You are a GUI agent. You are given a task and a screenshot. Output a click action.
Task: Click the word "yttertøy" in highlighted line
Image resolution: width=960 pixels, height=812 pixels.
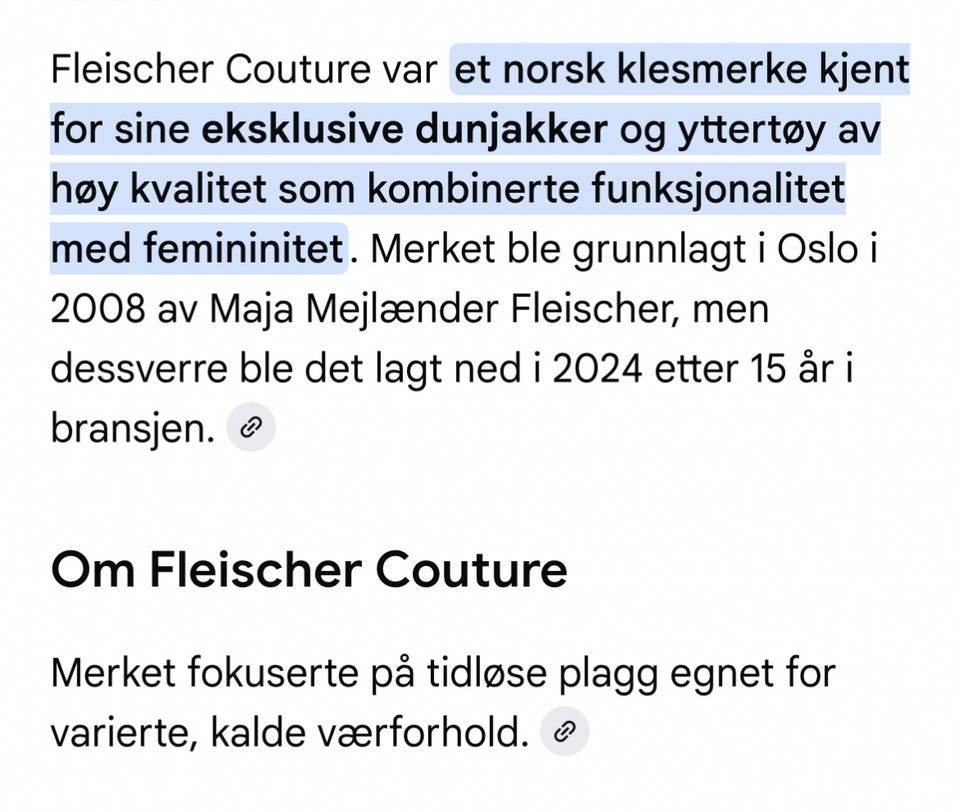[x=751, y=130]
